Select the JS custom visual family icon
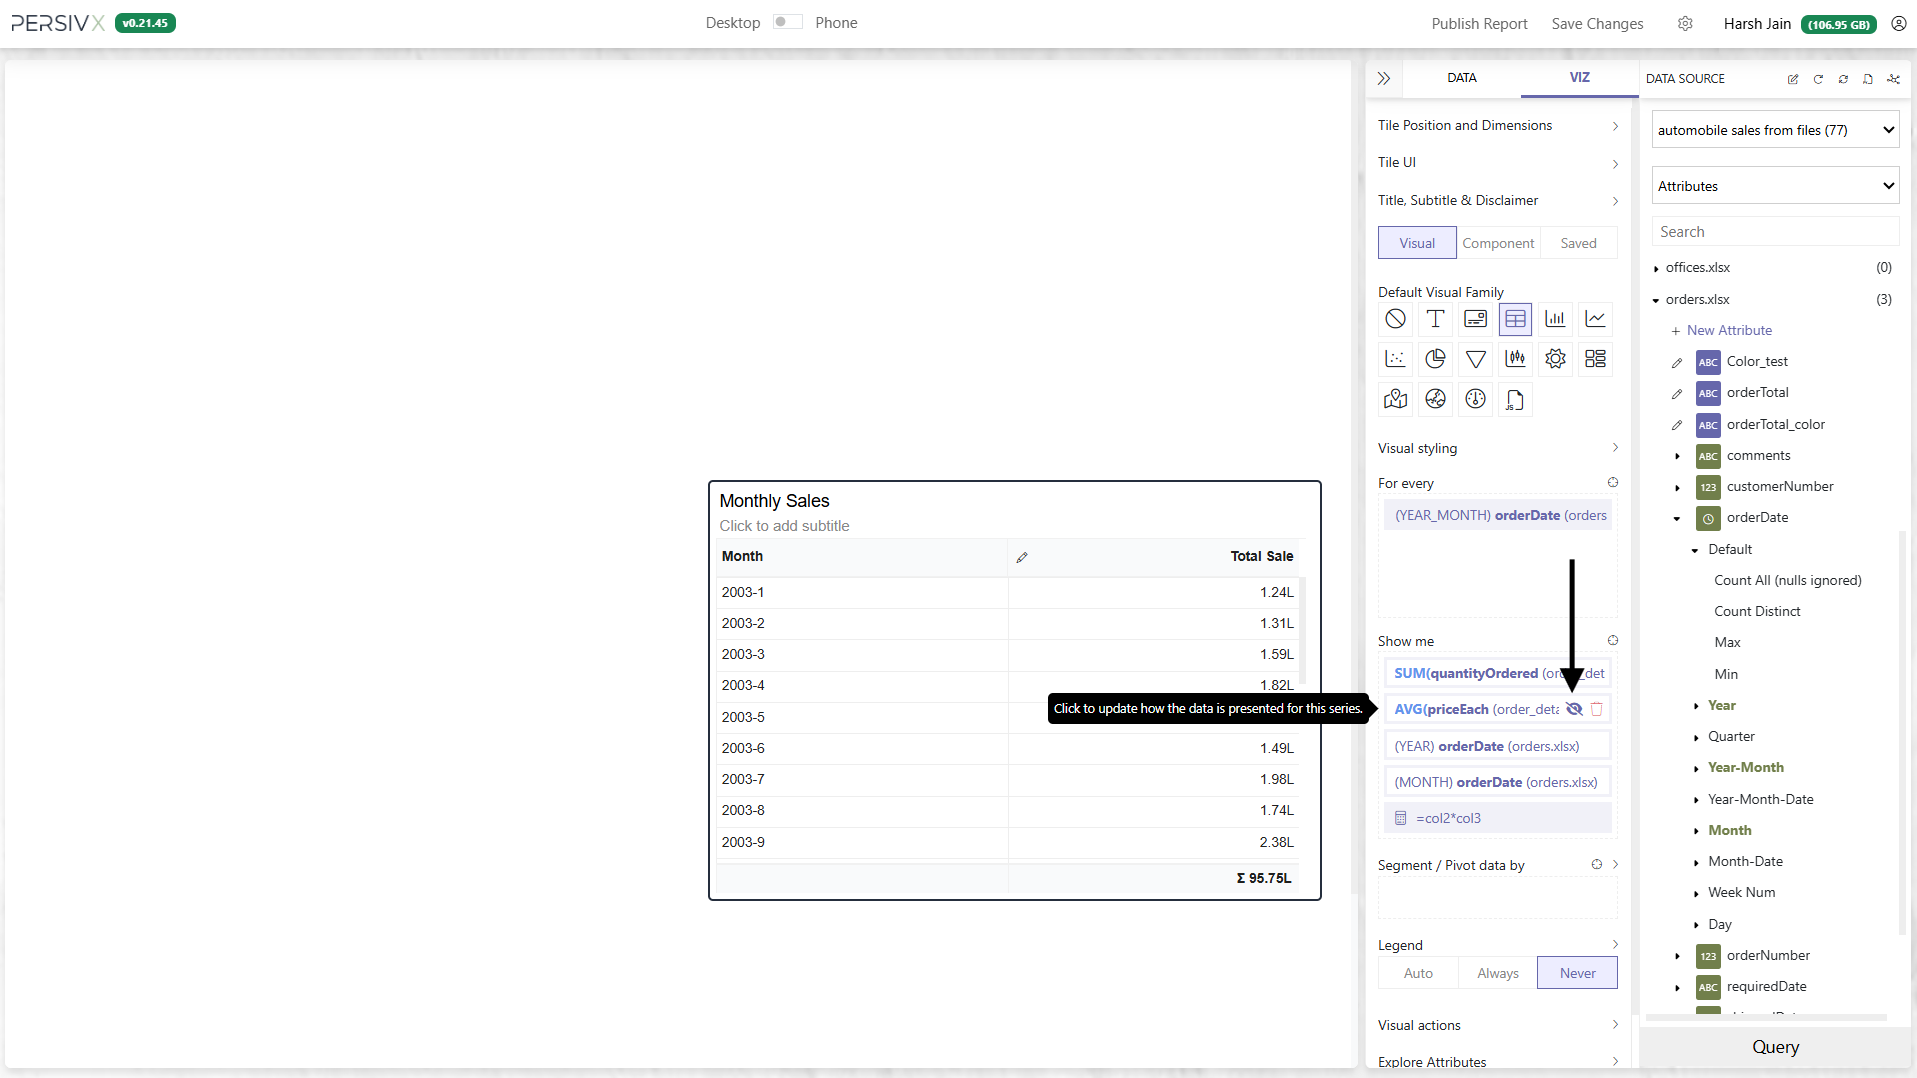The width and height of the screenshot is (1917, 1078). click(x=1515, y=399)
